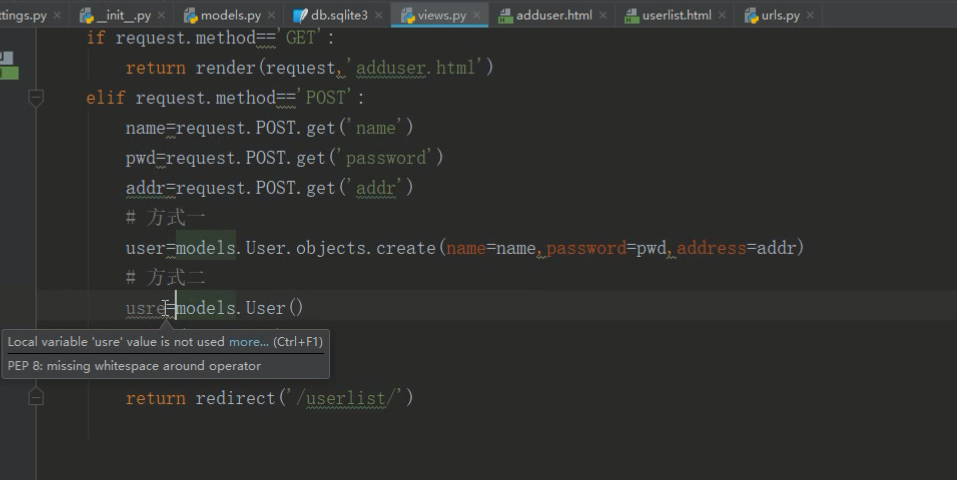The image size is (957, 480).
Task: Click the __init__.py file icon
Action: coord(87,16)
